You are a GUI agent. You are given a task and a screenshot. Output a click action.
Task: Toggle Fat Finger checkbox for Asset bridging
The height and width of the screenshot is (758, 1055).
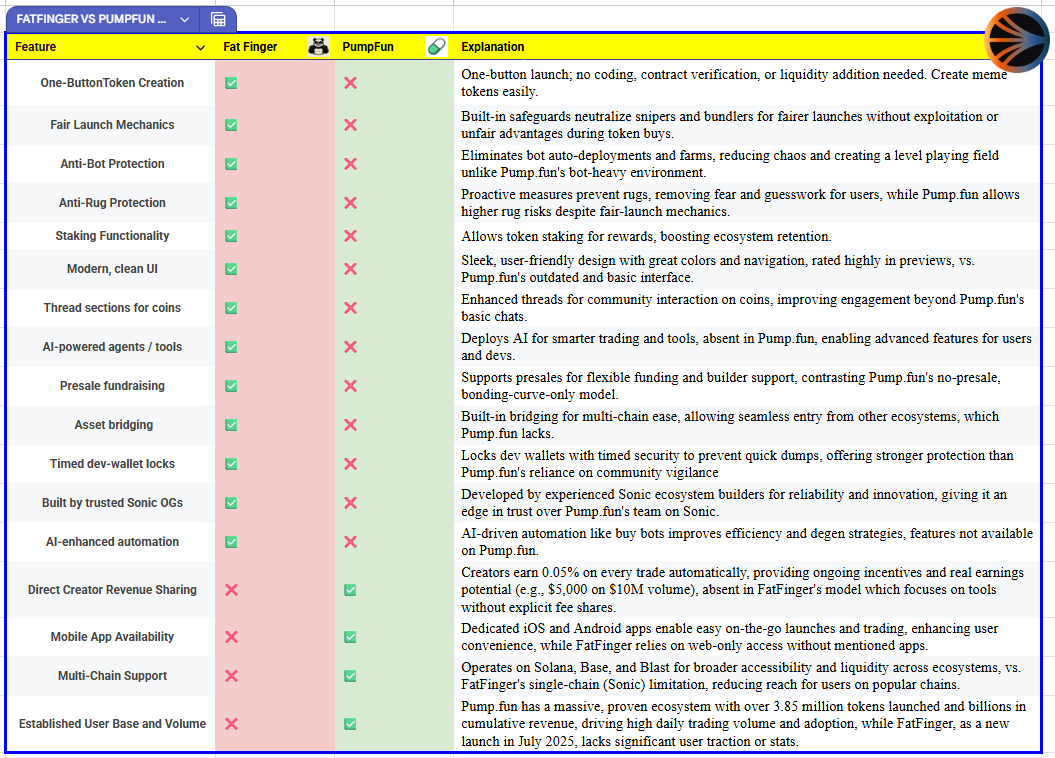coord(231,425)
